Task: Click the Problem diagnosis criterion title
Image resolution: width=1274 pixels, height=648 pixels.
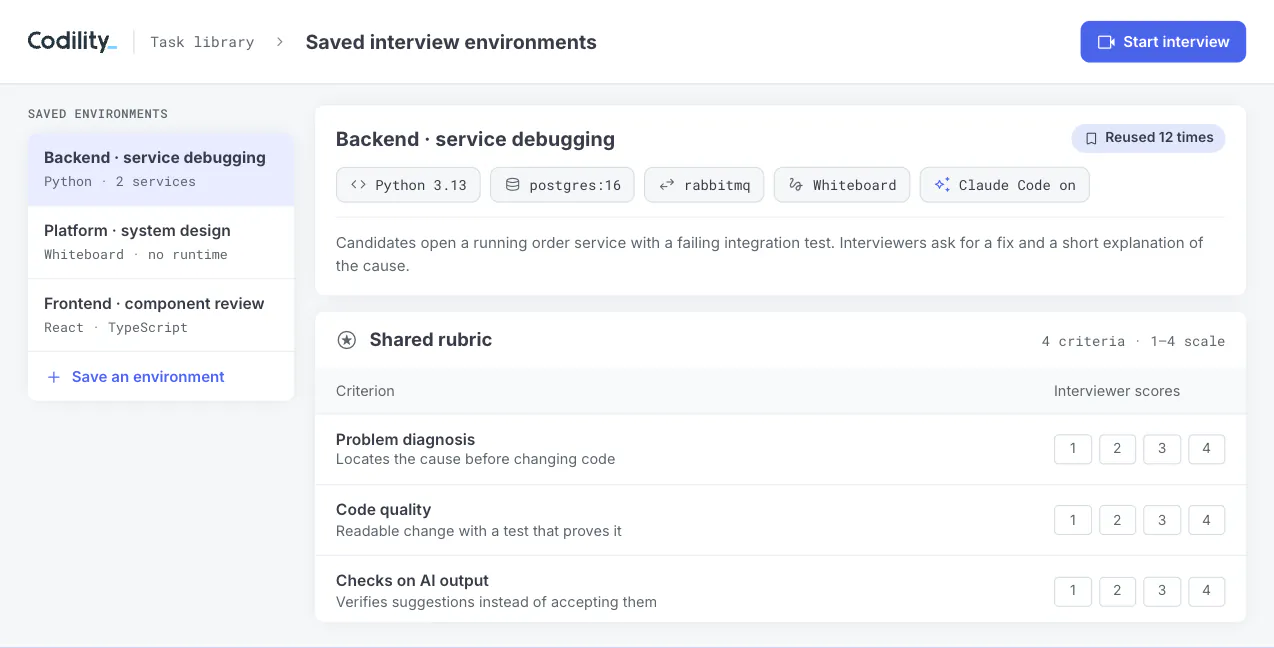Action: pyautogui.click(x=405, y=439)
